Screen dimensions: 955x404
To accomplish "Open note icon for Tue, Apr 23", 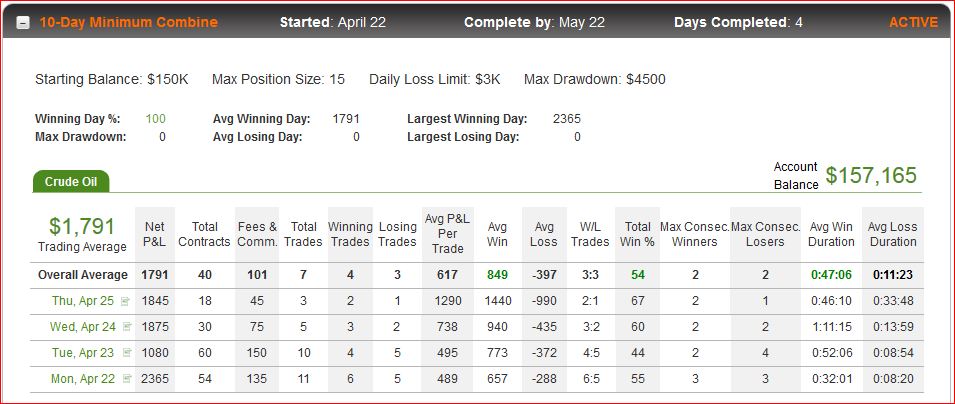I will pyautogui.click(x=127, y=352).
